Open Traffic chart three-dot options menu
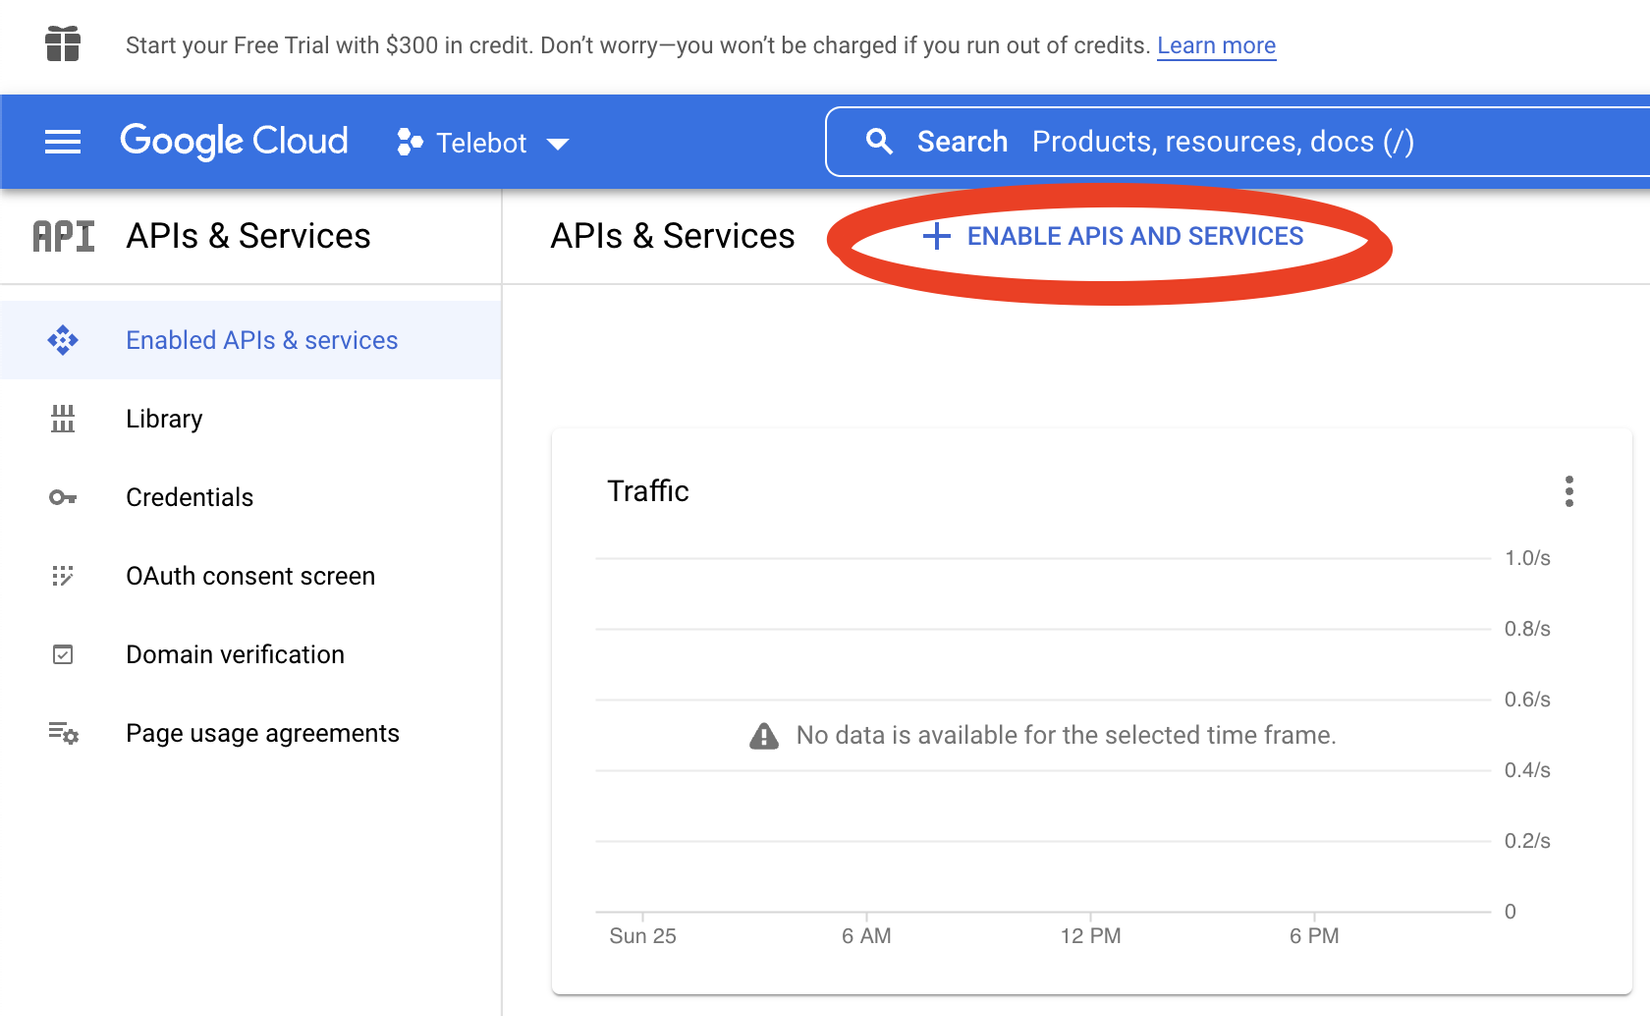1650x1016 pixels. (x=1569, y=491)
